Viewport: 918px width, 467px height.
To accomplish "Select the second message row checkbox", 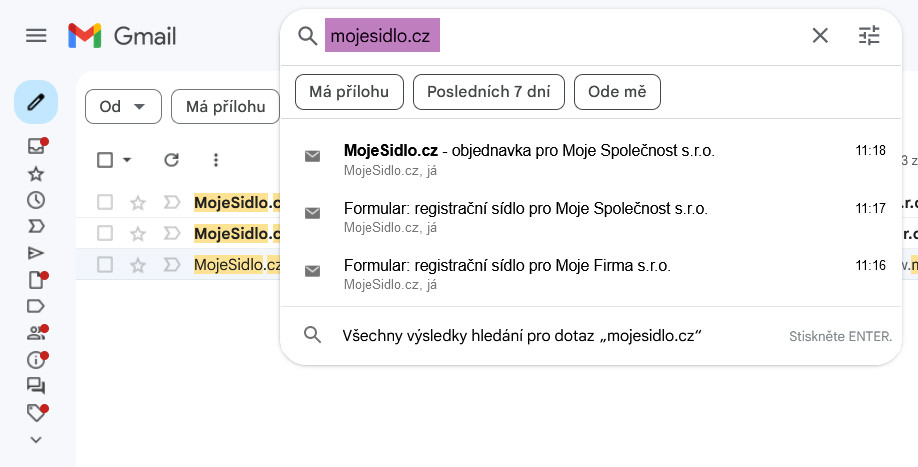I will [x=105, y=234].
